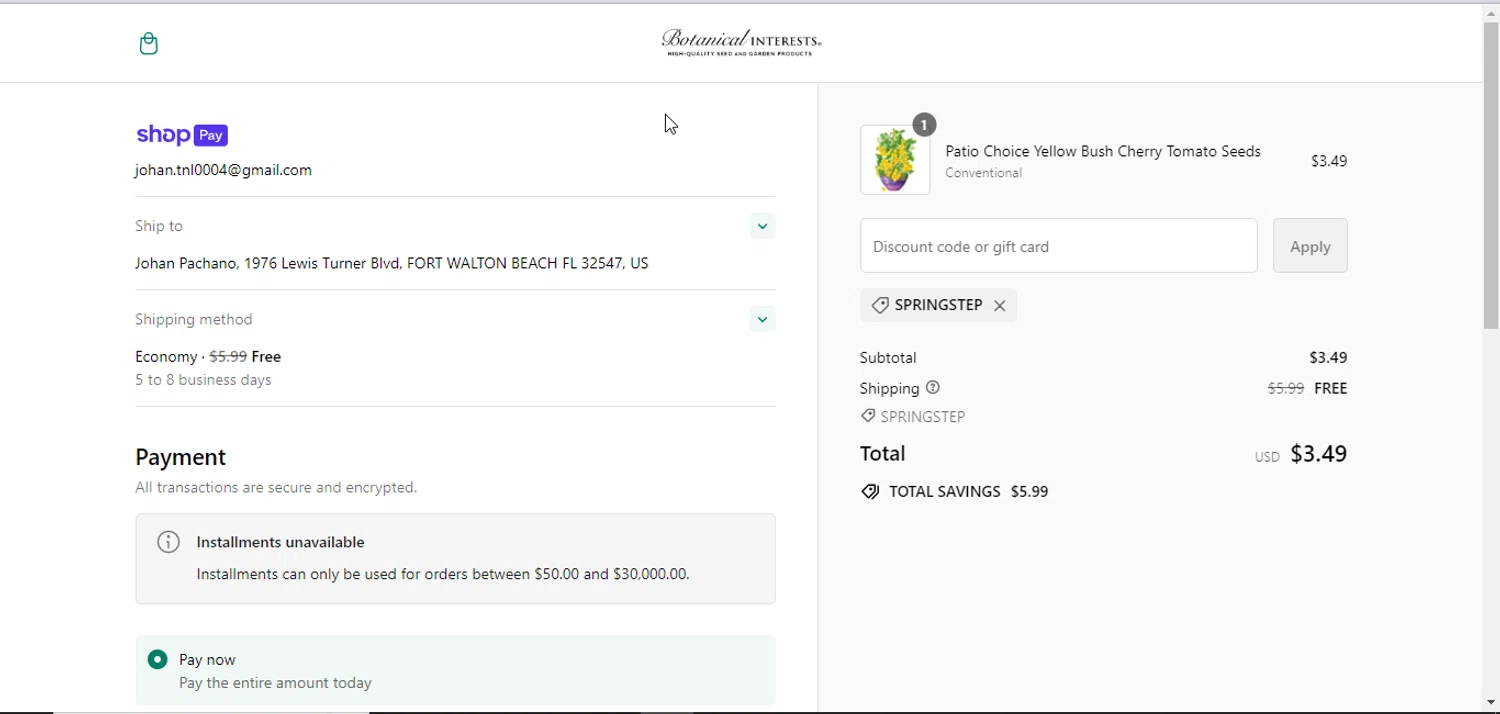
Task: Remove the SPRINGSTEP discount with X
Action: pos(999,306)
